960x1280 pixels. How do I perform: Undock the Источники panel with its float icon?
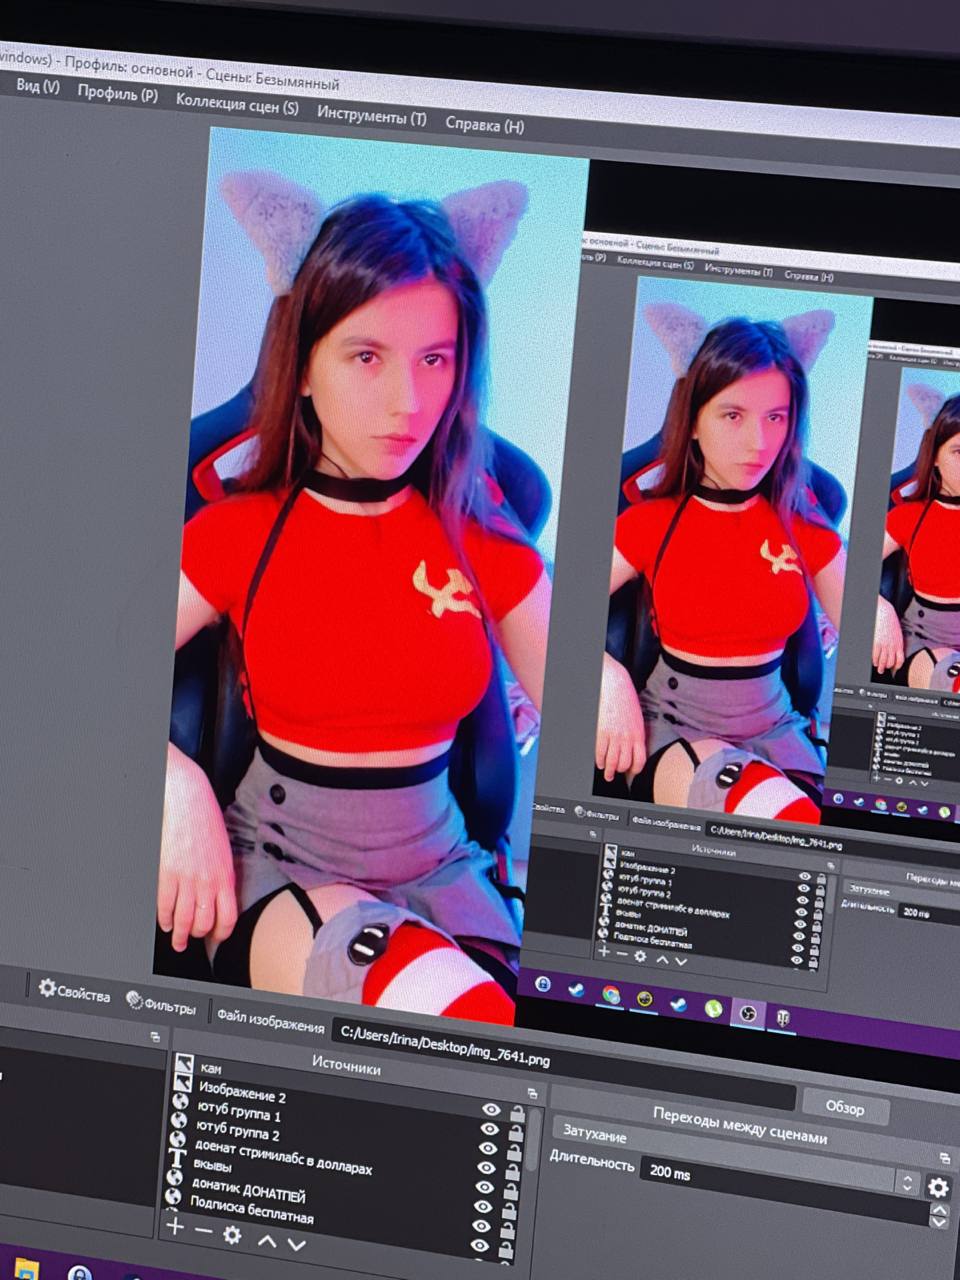[532, 1094]
